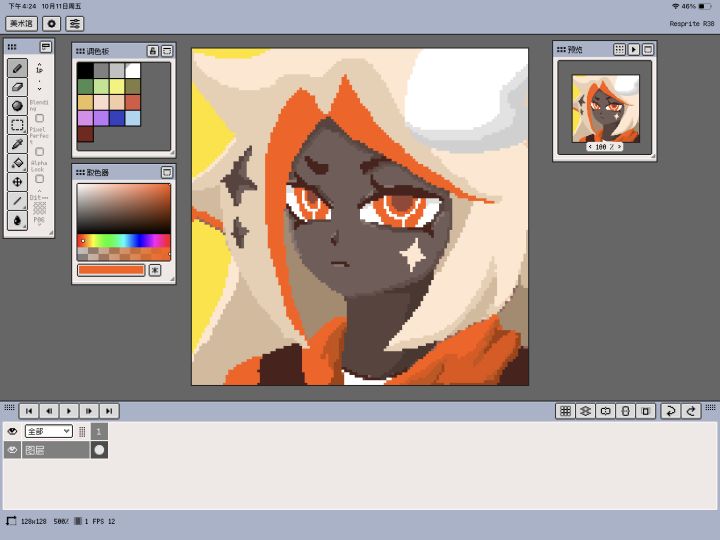Activate the Move tool

click(x=17, y=182)
